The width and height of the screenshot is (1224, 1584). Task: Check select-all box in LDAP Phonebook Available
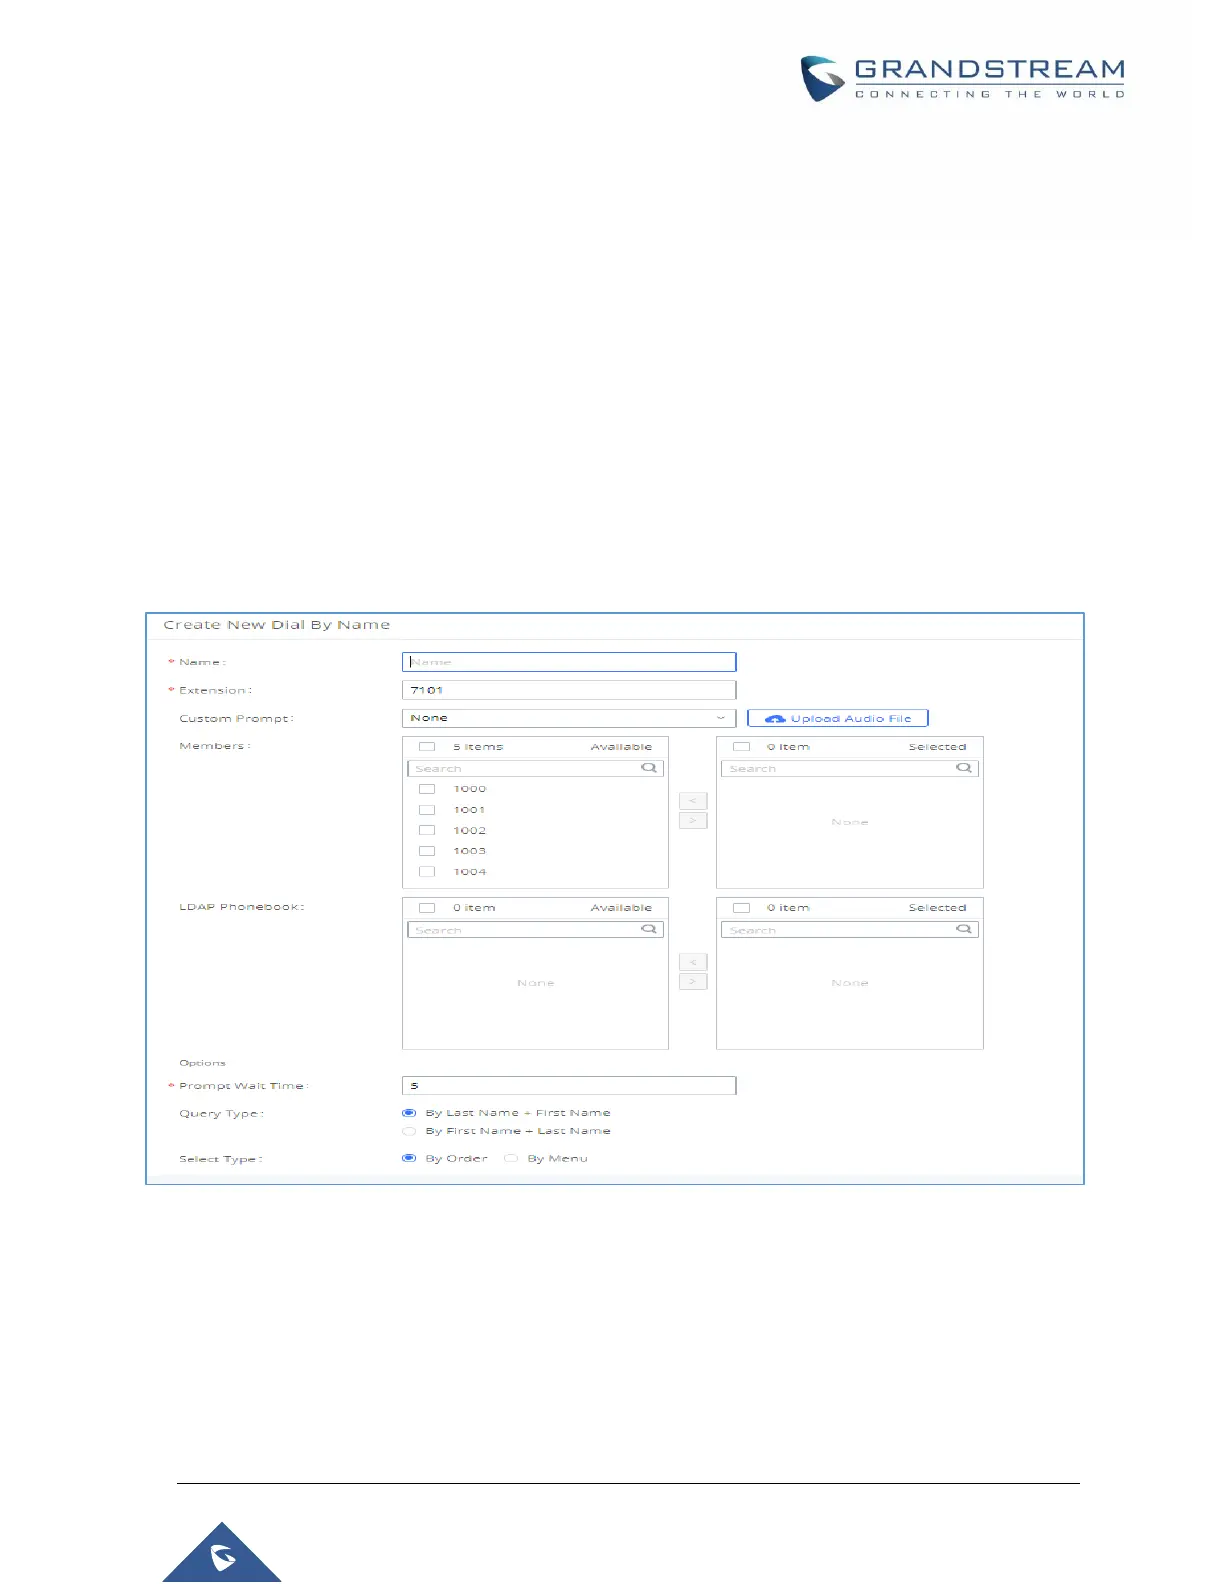(427, 908)
